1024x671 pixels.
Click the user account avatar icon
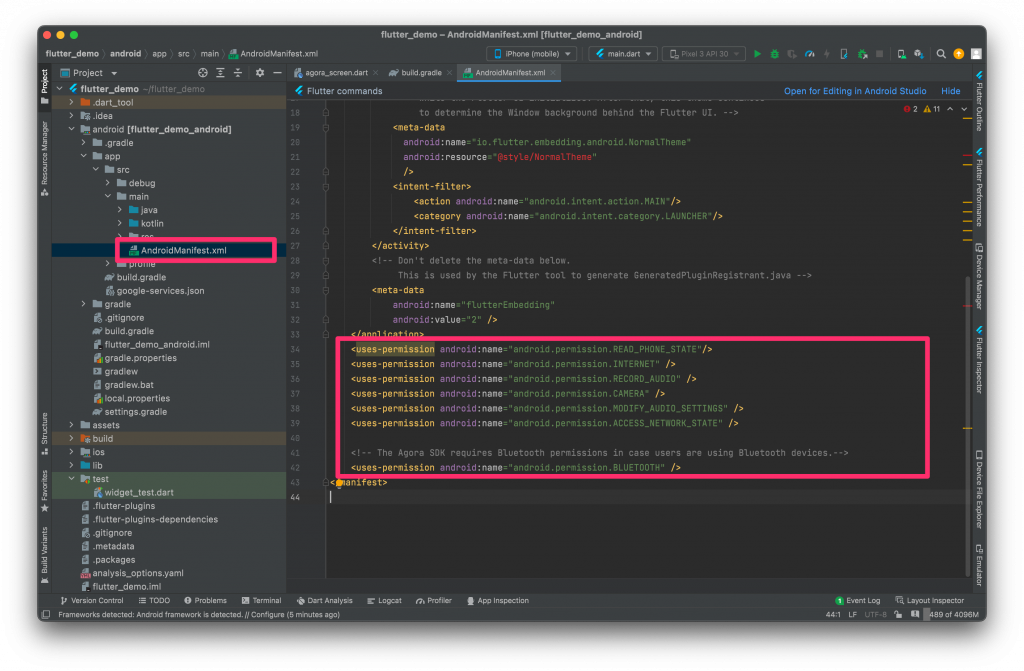point(976,54)
